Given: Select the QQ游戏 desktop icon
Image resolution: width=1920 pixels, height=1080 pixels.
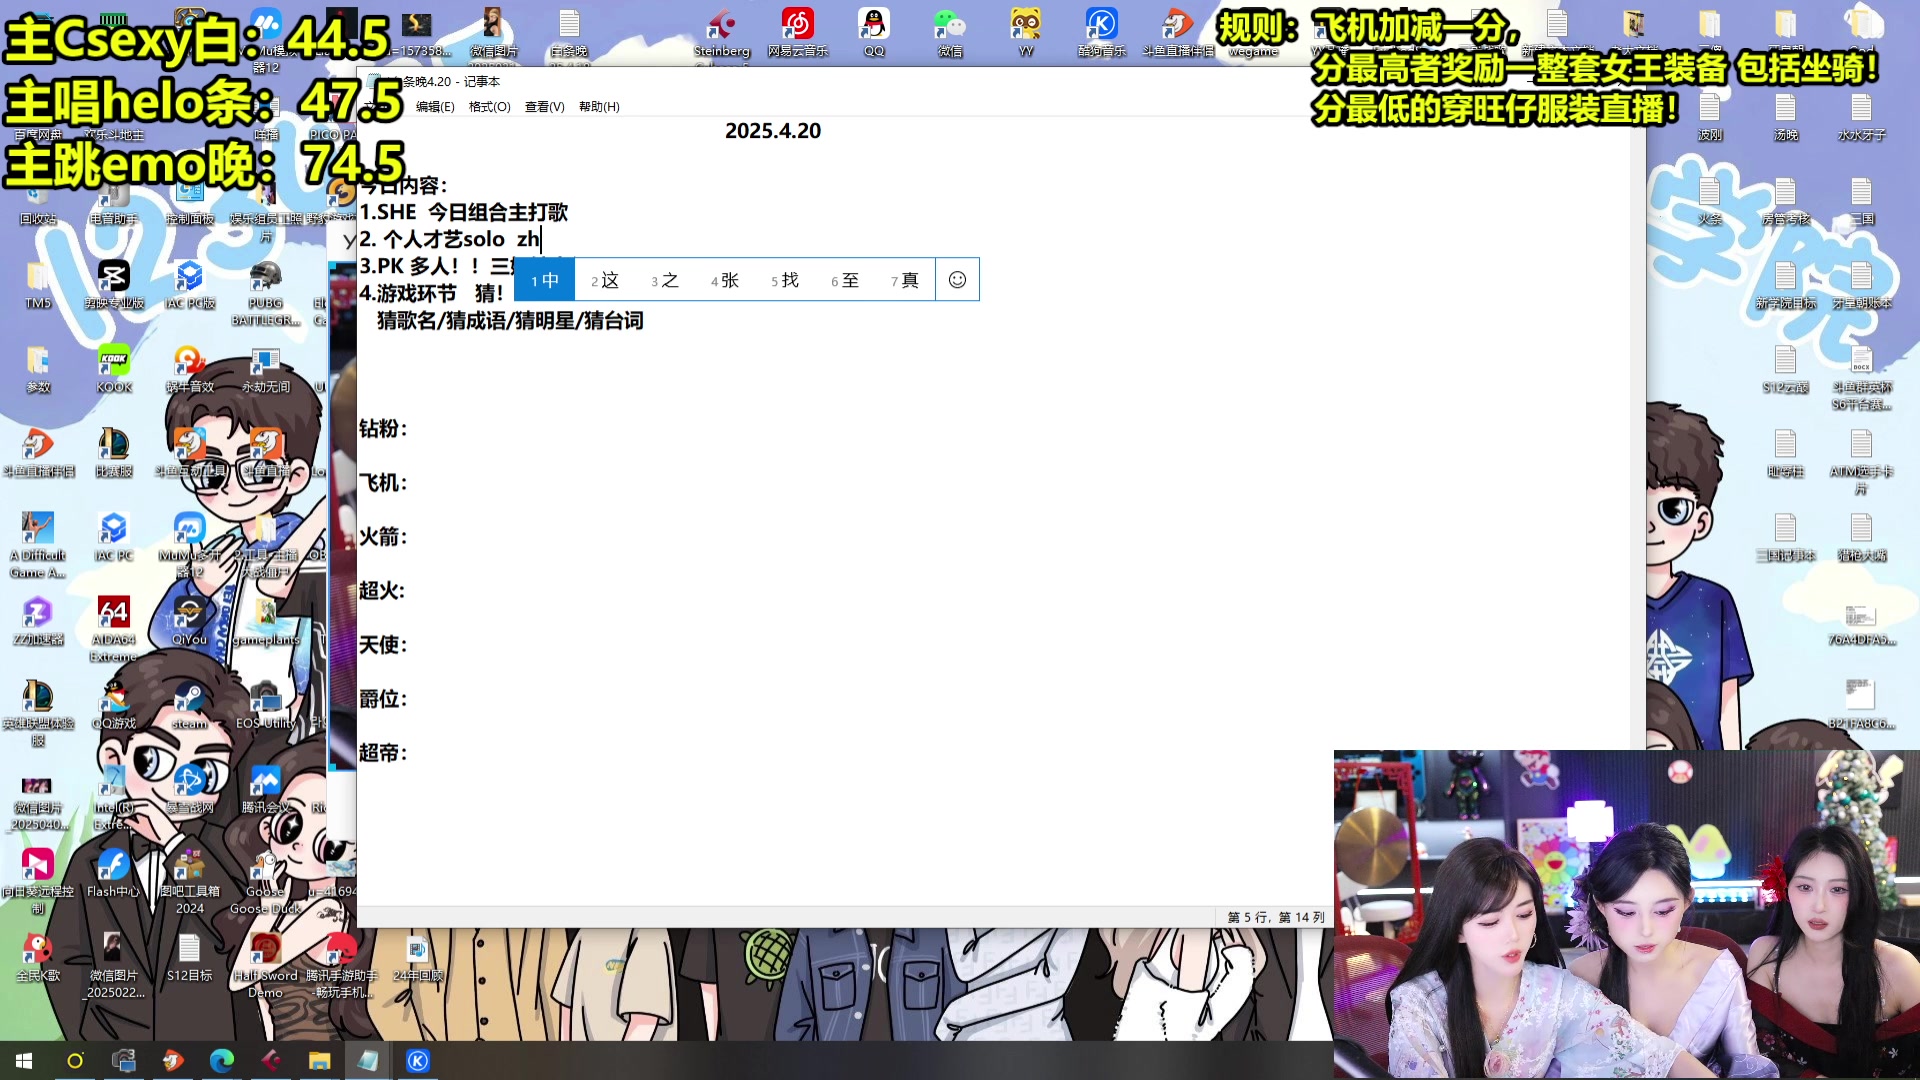Looking at the screenshot, I should 114,705.
